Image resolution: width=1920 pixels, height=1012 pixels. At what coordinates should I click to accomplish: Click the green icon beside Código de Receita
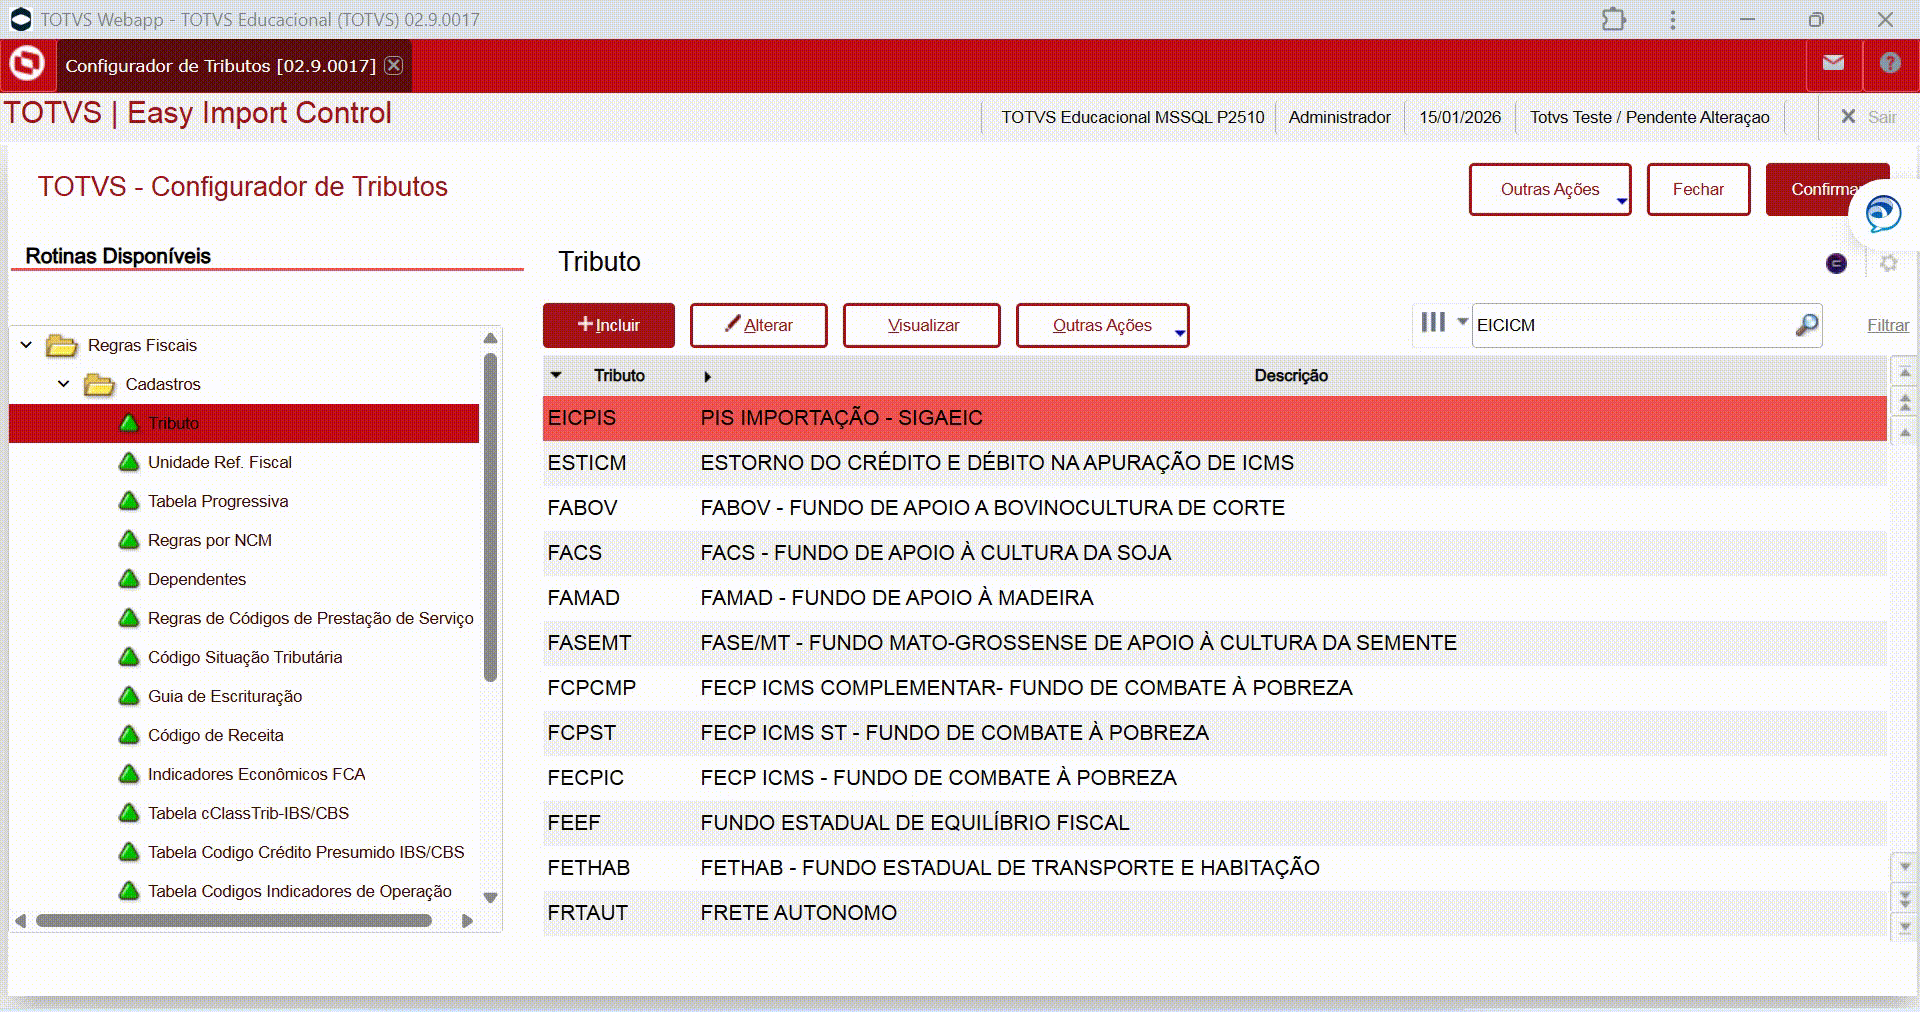click(x=129, y=735)
